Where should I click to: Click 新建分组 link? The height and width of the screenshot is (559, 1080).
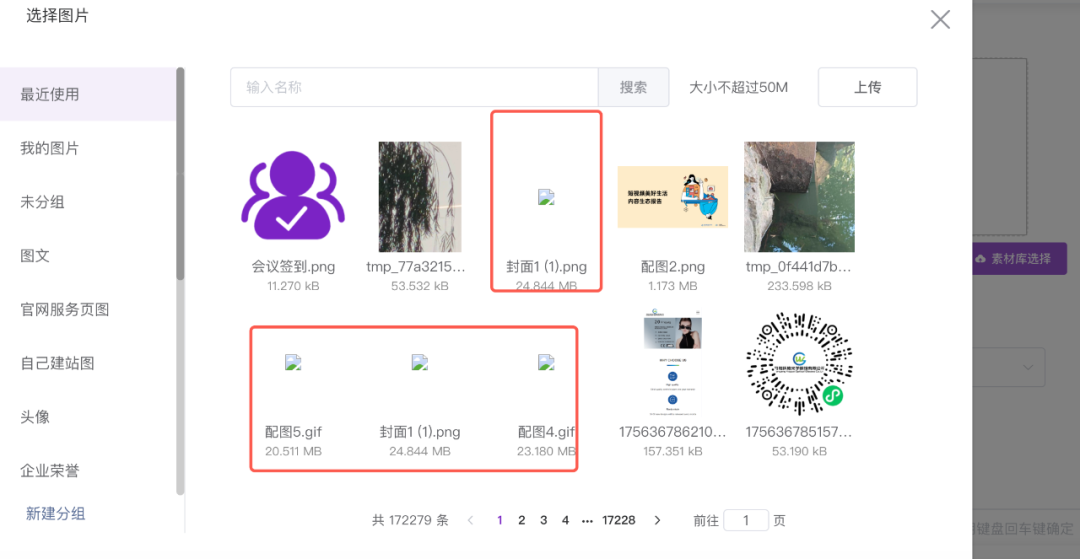[56, 514]
